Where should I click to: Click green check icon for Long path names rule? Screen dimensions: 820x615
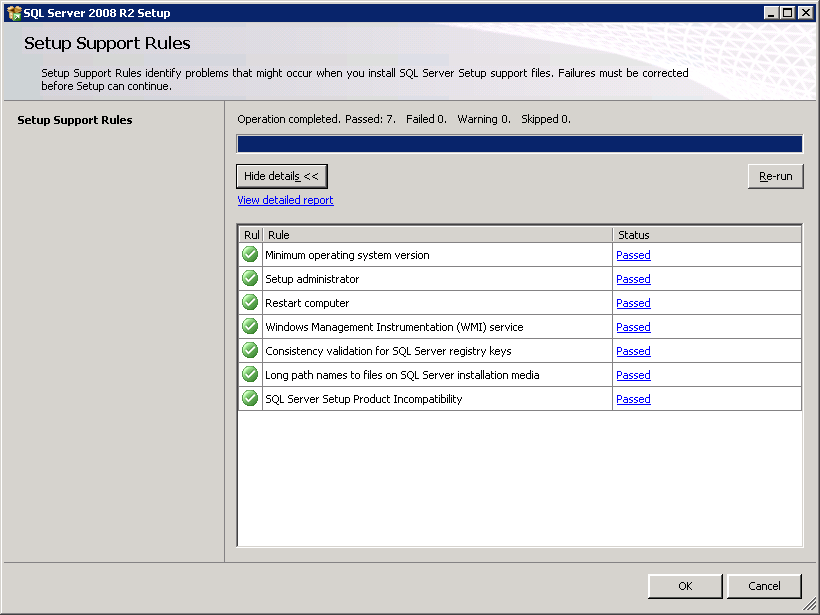pyautogui.click(x=250, y=375)
